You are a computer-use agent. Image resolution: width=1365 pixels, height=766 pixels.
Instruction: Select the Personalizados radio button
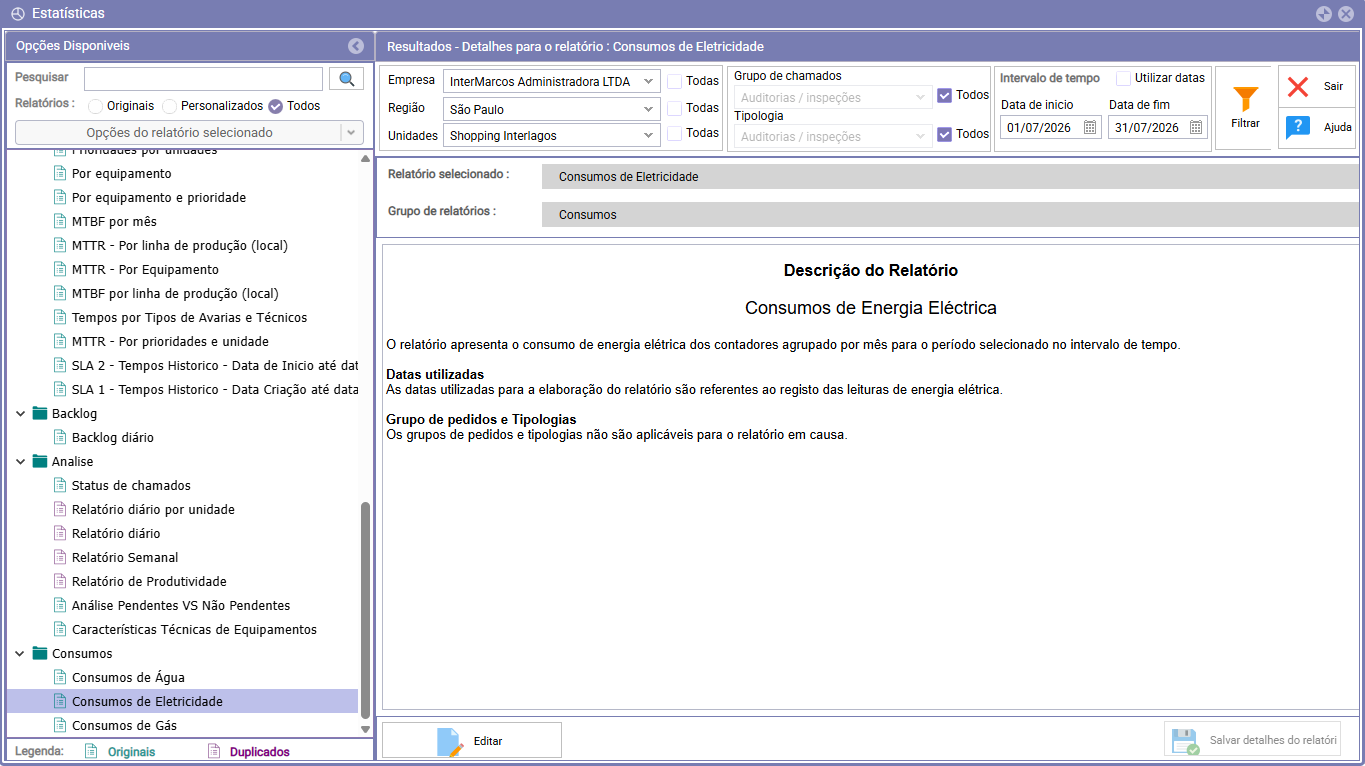pyautogui.click(x=169, y=106)
